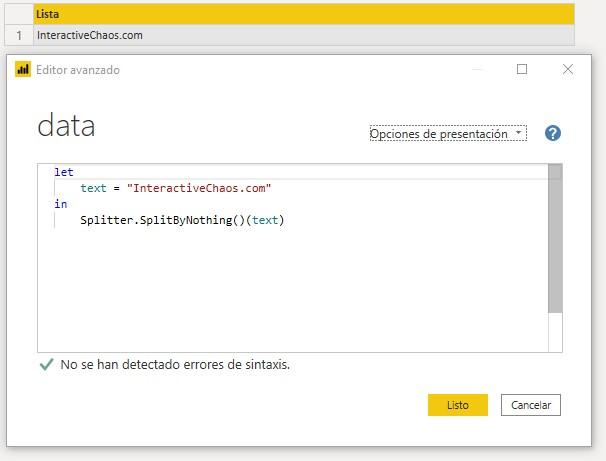Select the Lista column header
606x461 pixels.
pos(303,15)
